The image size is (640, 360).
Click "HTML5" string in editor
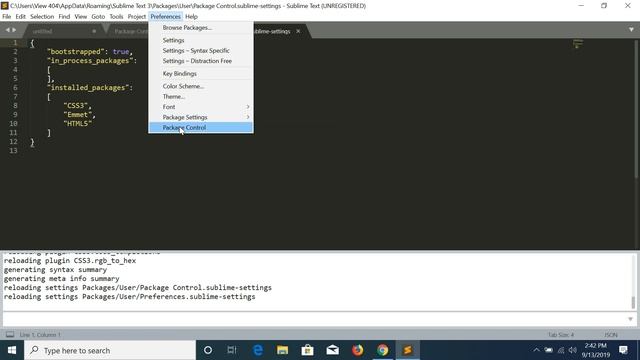pyautogui.click(x=78, y=124)
